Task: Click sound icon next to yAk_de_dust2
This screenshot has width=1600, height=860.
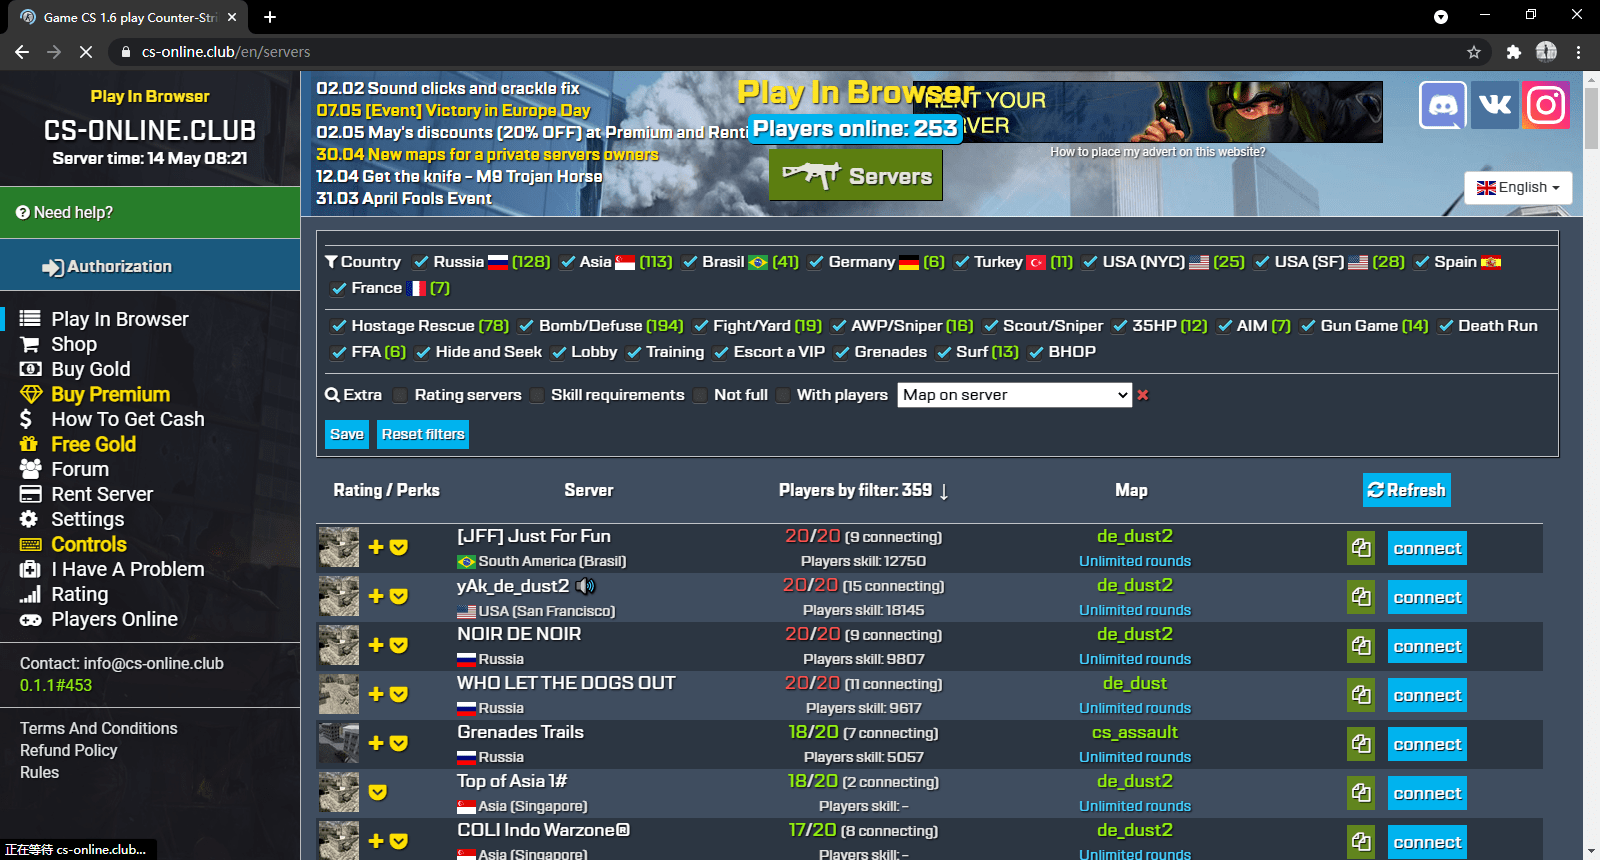Action: (586, 586)
